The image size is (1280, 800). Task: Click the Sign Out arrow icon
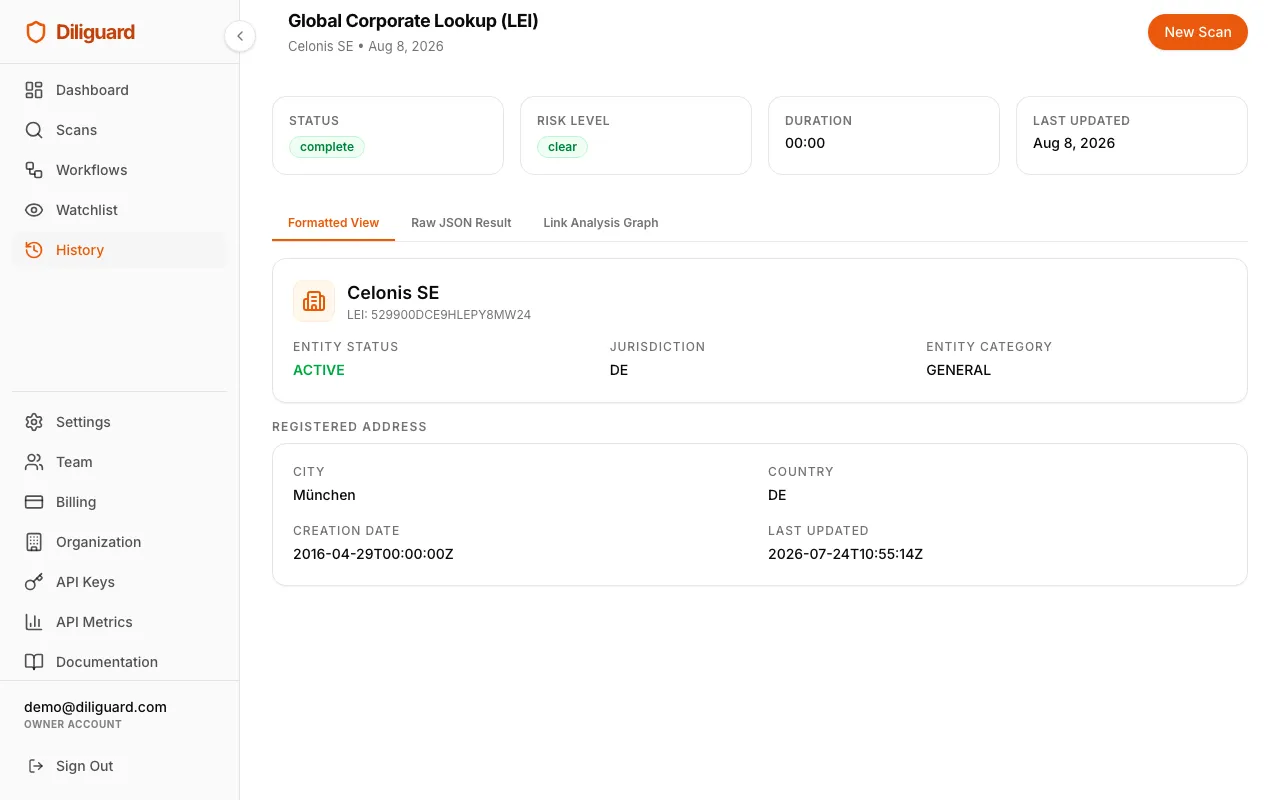coord(36,766)
